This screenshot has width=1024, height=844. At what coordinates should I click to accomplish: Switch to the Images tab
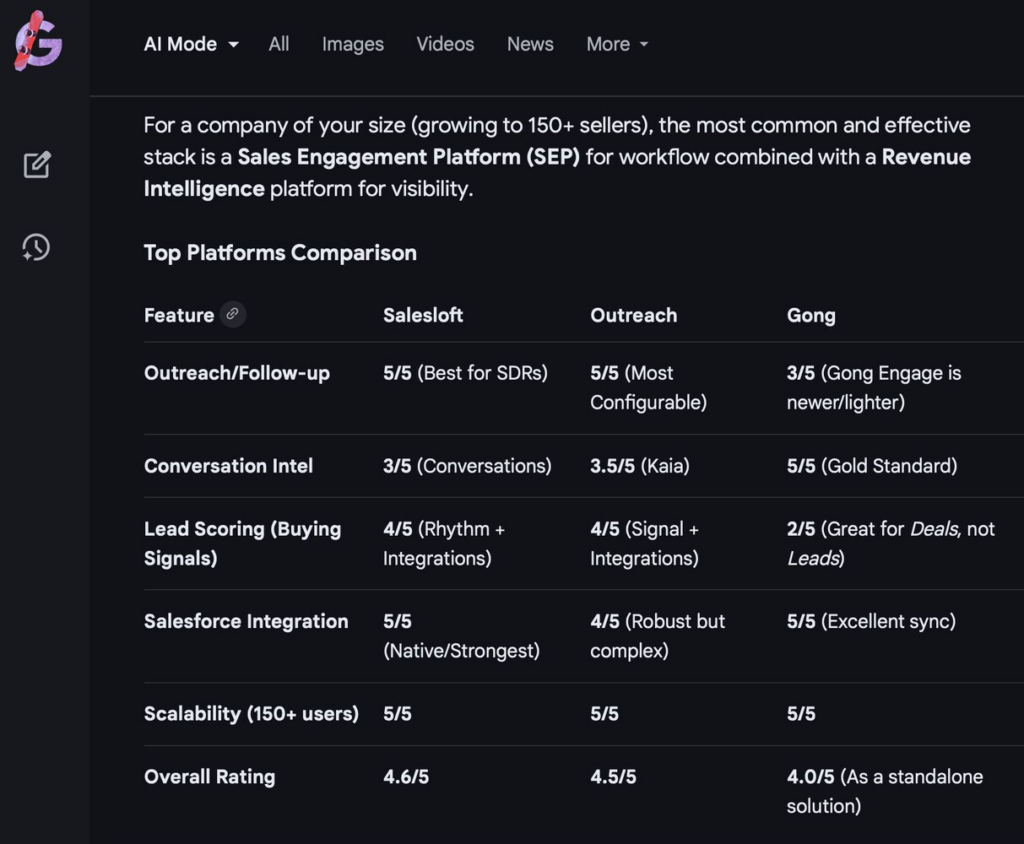[x=353, y=44]
